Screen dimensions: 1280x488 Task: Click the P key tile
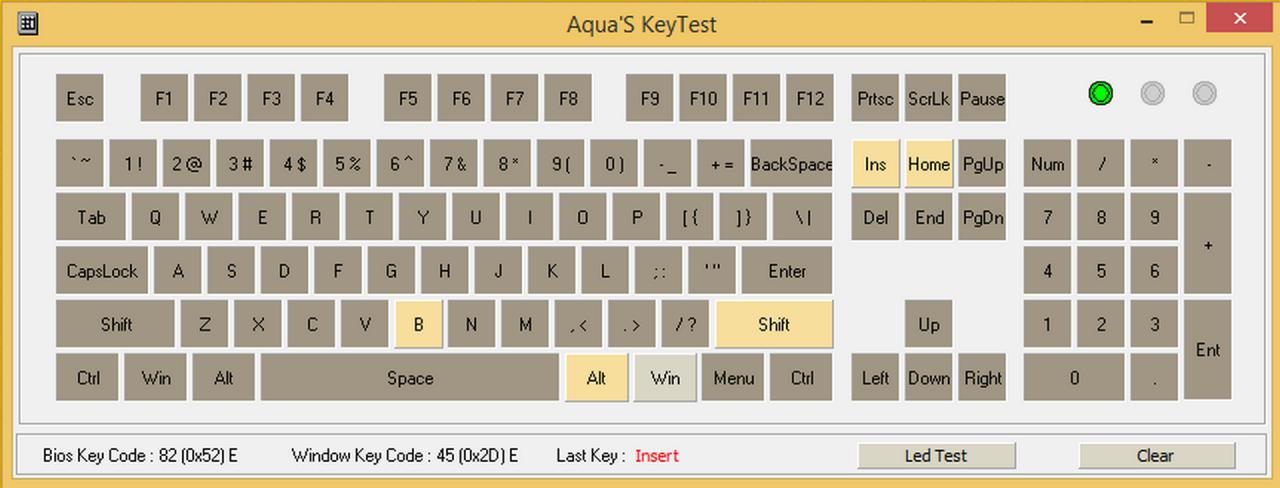[x=636, y=217]
